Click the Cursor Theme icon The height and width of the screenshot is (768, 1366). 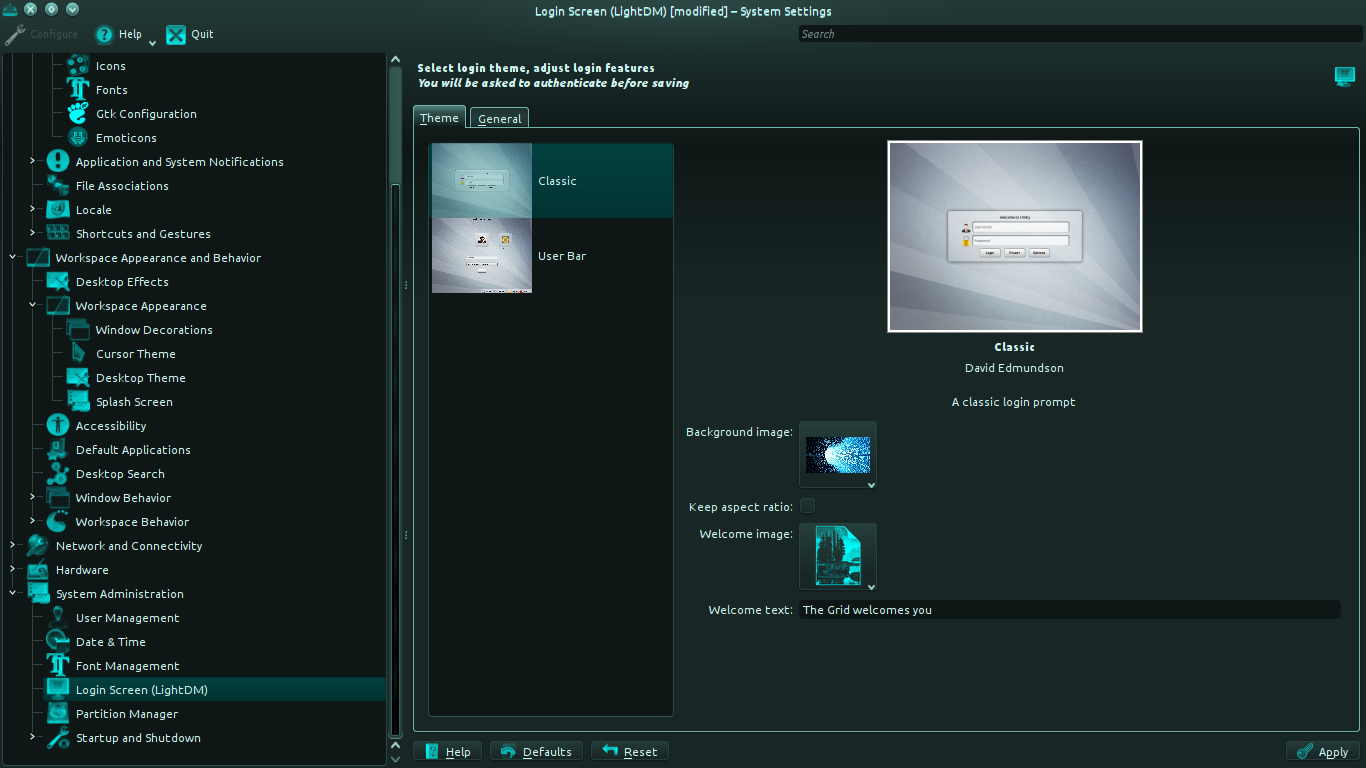click(78, 354)
